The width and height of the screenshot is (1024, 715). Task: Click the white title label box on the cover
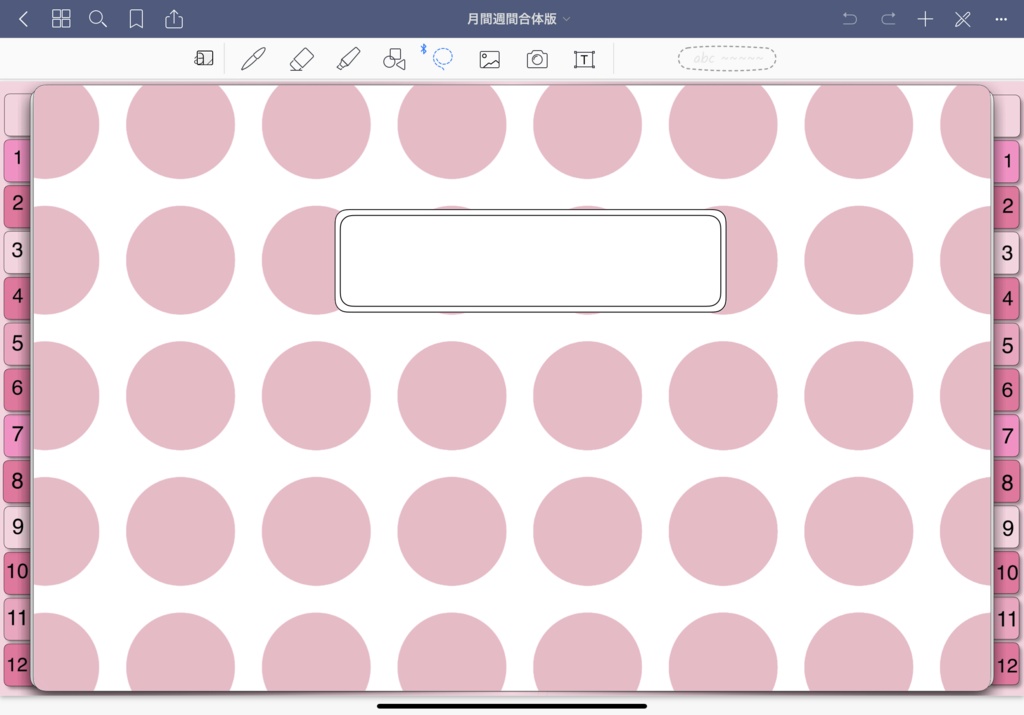(530, 261)
